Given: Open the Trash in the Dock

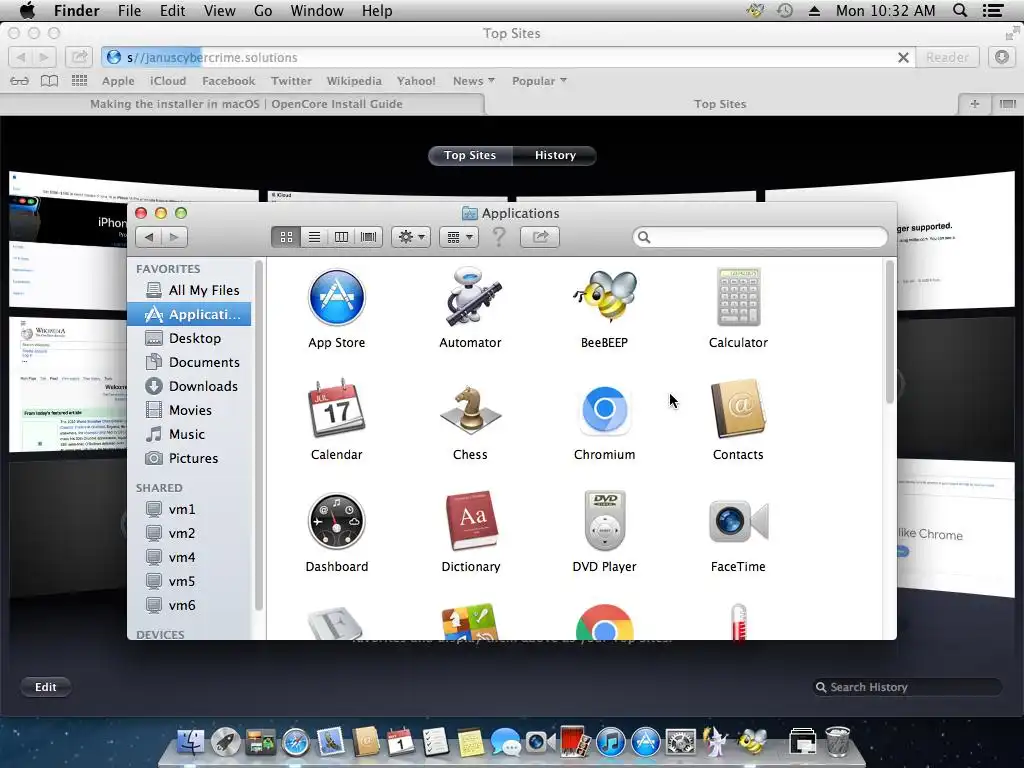Looking at the screenshot, I should coord(837,741).
